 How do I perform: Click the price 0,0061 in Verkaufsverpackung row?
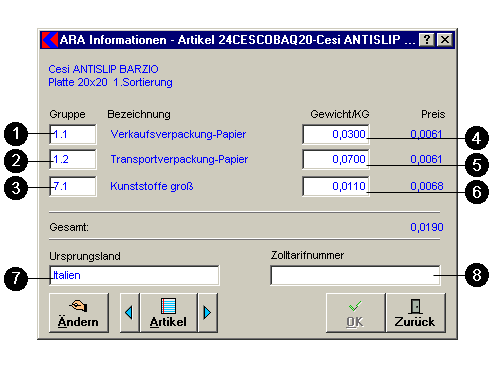[426, 134]
